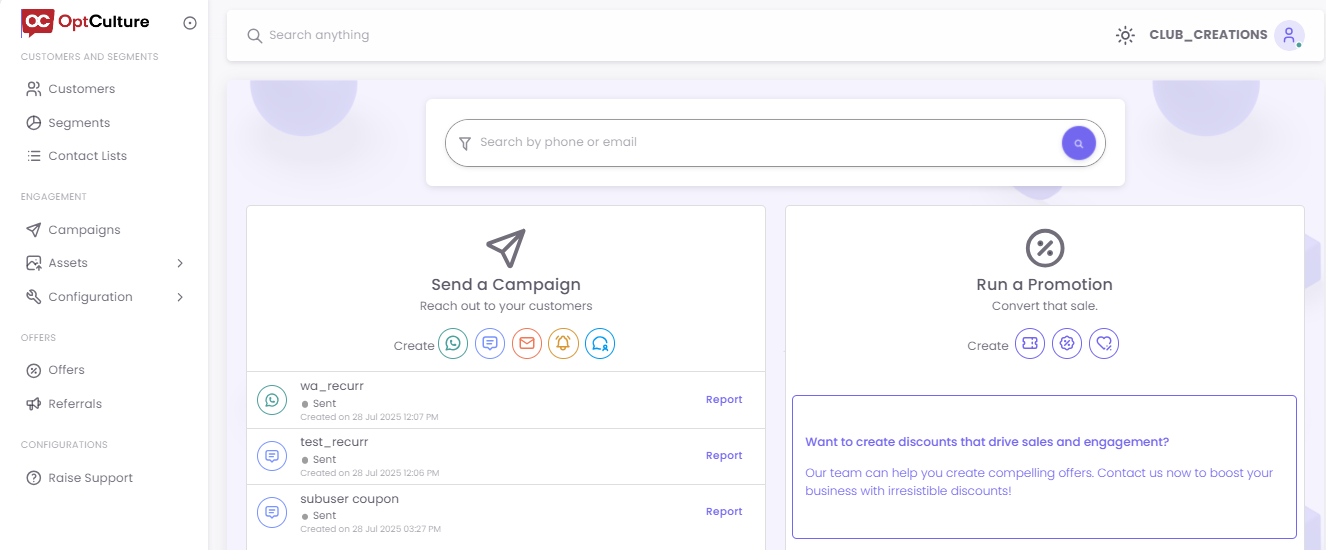1326x550 pixels.
Task: Open the CLUB_CREATIONS account name
Action: coord(1208,35)
